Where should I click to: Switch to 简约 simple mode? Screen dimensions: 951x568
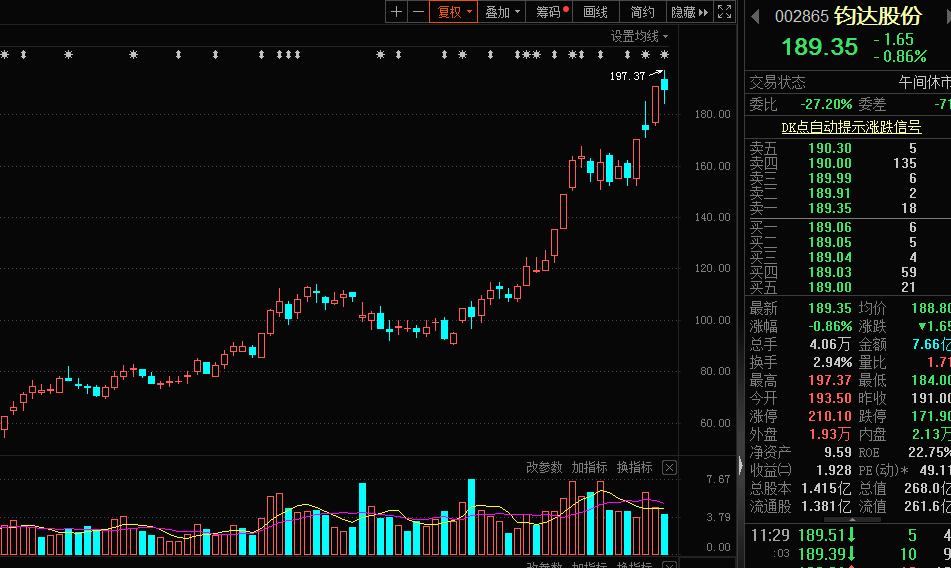(x=642, y=12)
